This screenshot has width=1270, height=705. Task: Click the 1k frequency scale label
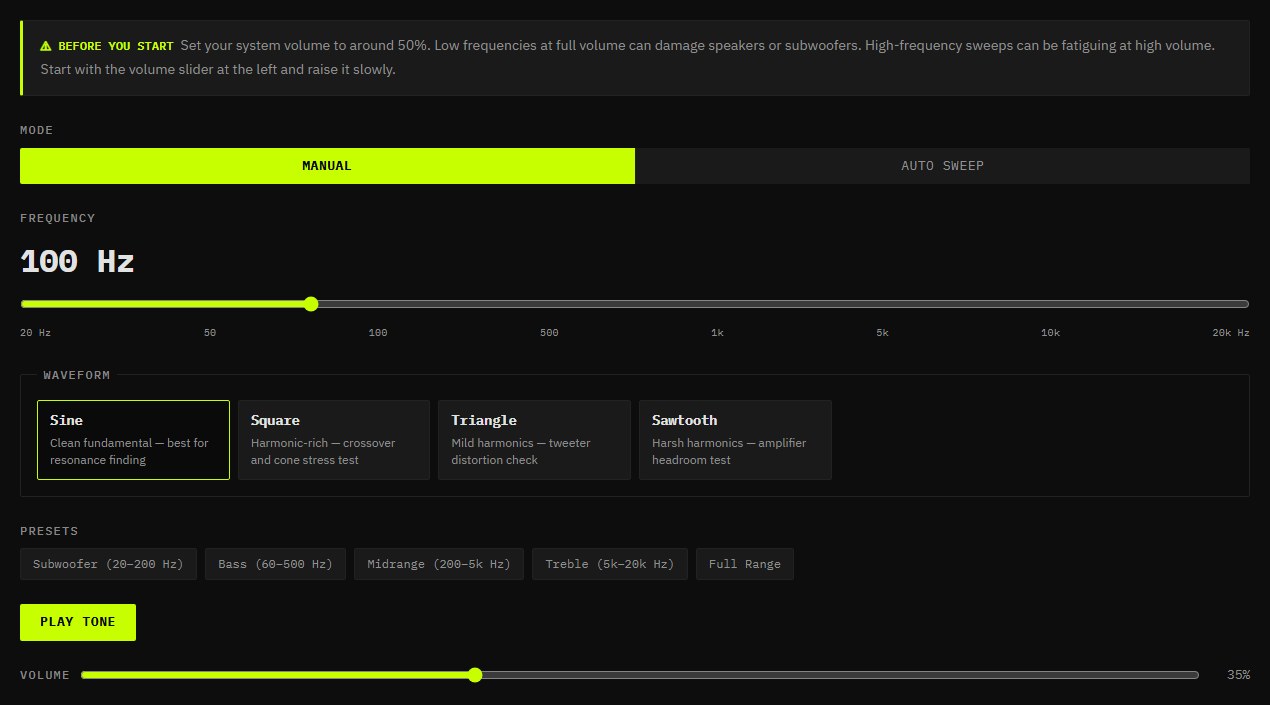[x=717, y=332]
